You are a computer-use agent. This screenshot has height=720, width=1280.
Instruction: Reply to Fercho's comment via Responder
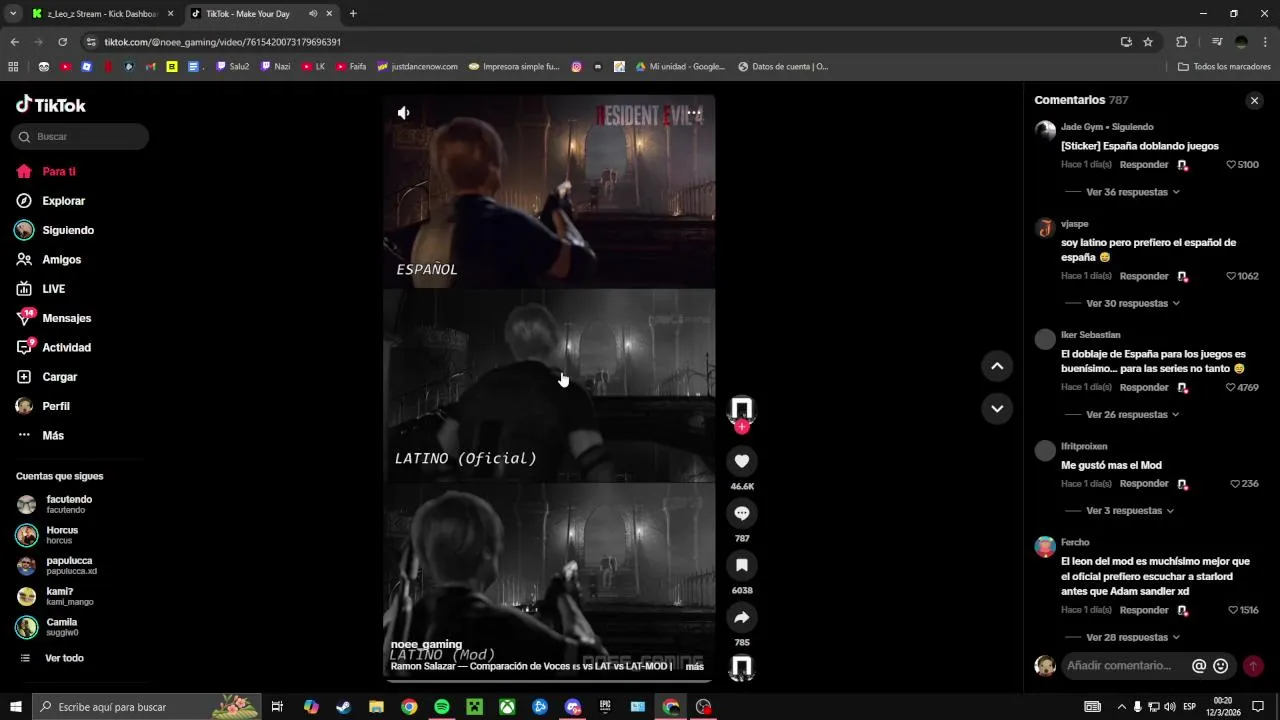(x=1144, y=610)
